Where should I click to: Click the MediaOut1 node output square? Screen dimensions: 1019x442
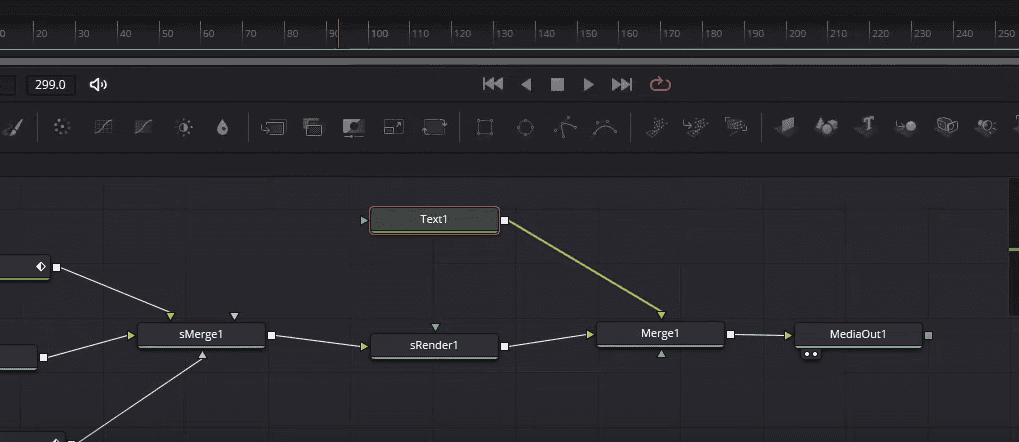929,335
